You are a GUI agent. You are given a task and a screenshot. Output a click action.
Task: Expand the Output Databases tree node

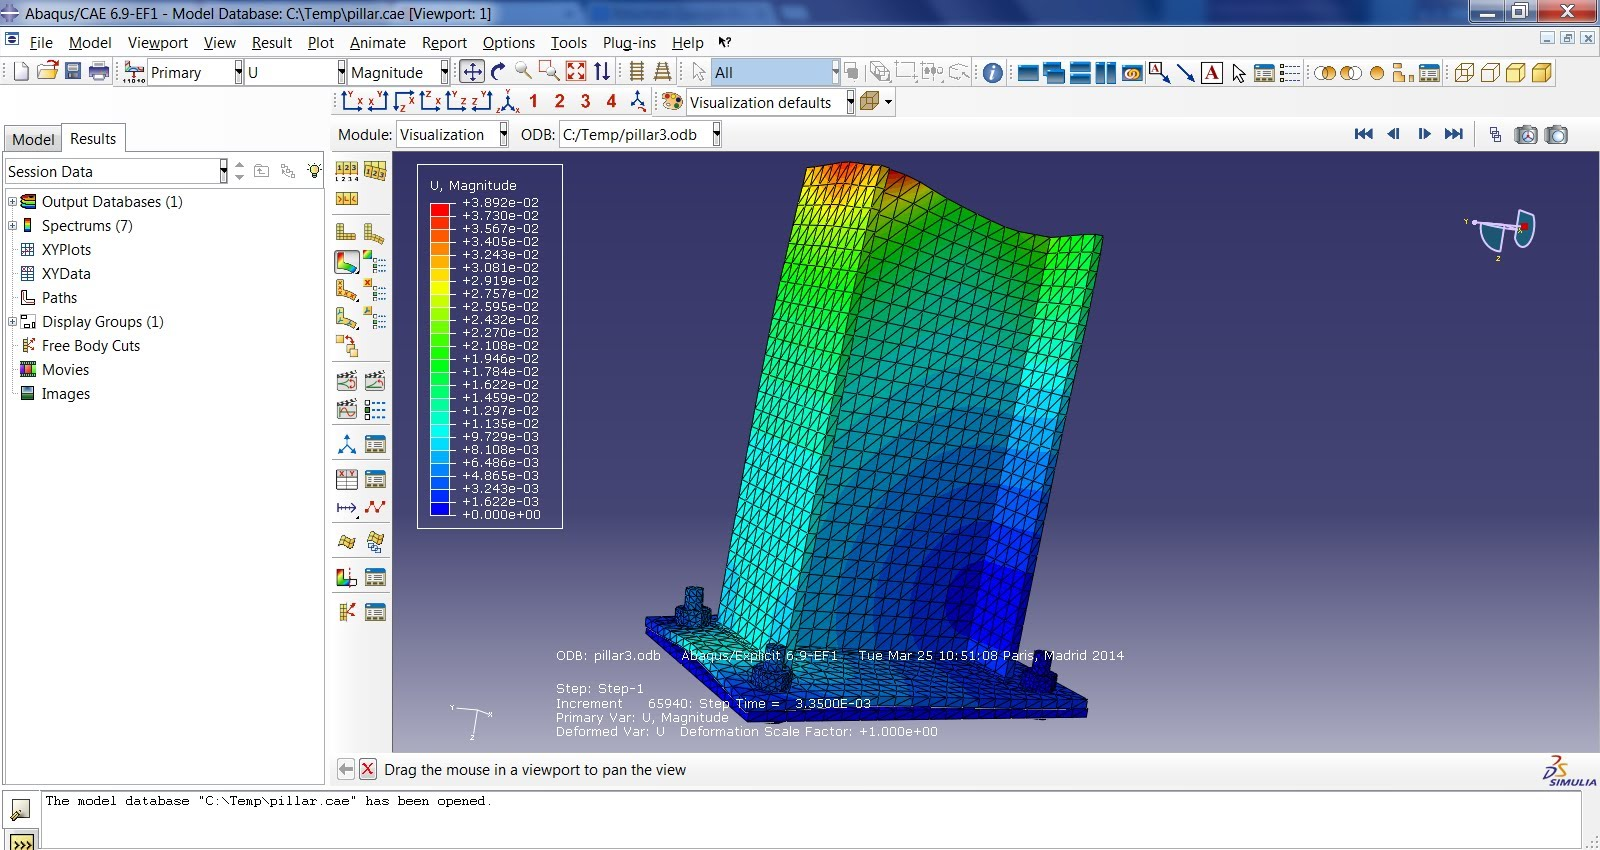click(13, 202)
